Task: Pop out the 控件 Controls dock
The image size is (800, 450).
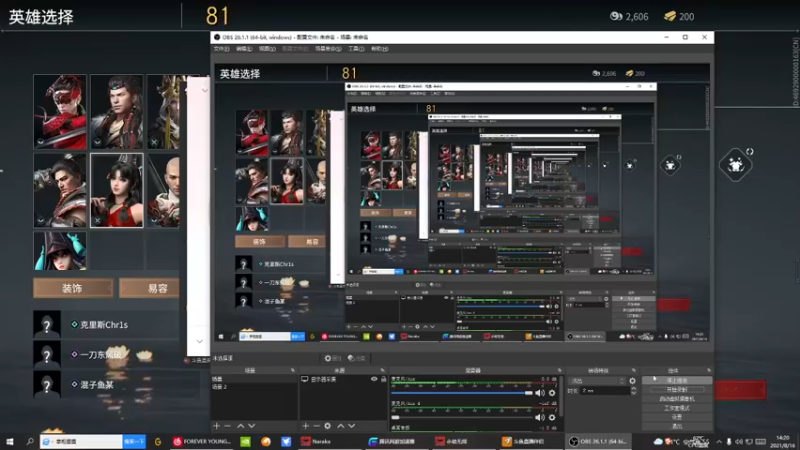Action: (709, 370)
